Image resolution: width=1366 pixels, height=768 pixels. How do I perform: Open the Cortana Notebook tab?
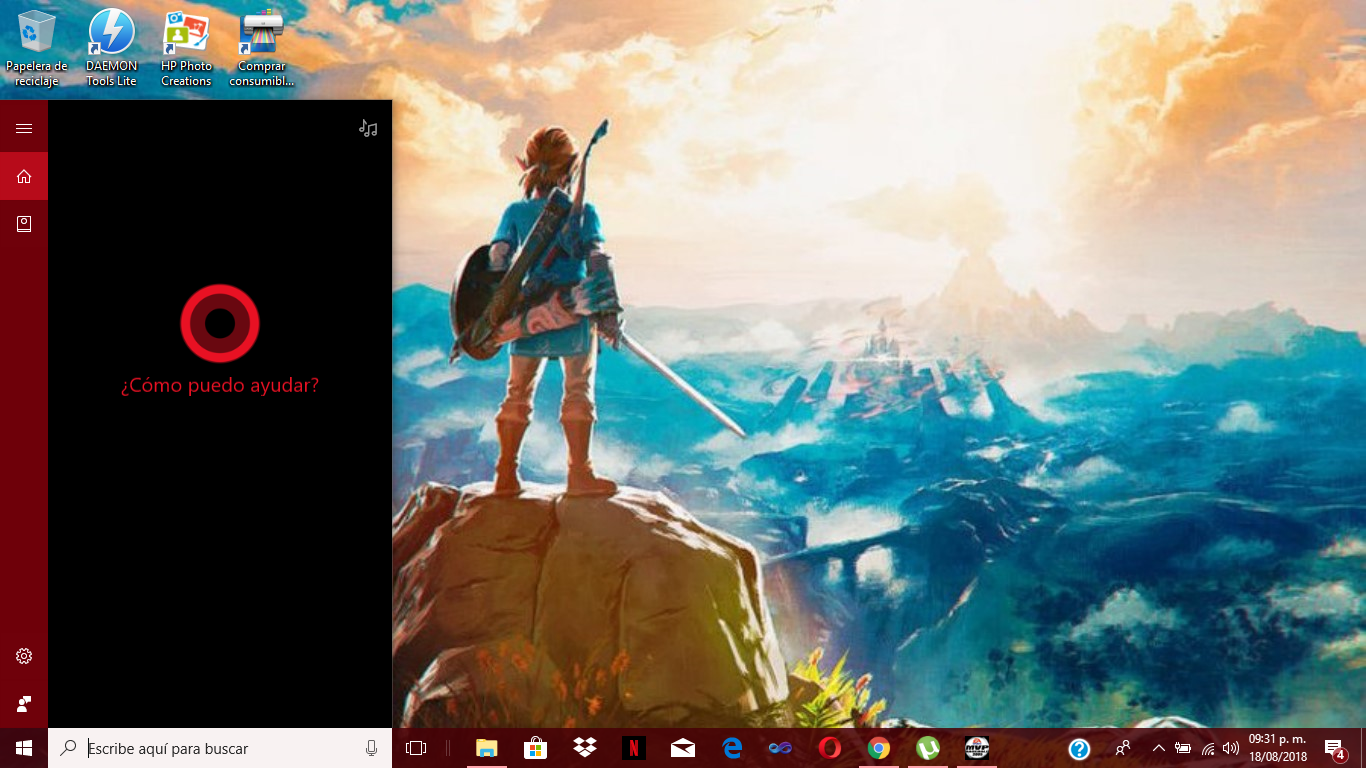click(24, 224)
